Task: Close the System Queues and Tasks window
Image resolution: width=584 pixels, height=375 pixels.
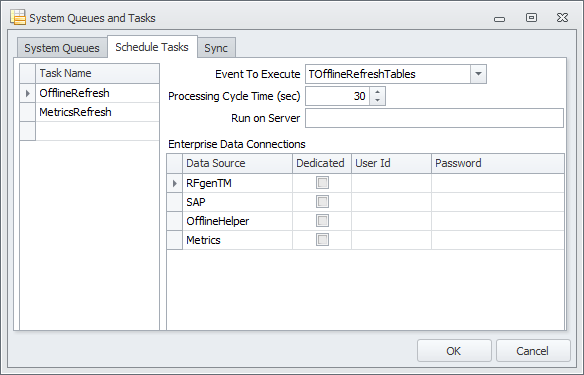Action: point(562,18)
